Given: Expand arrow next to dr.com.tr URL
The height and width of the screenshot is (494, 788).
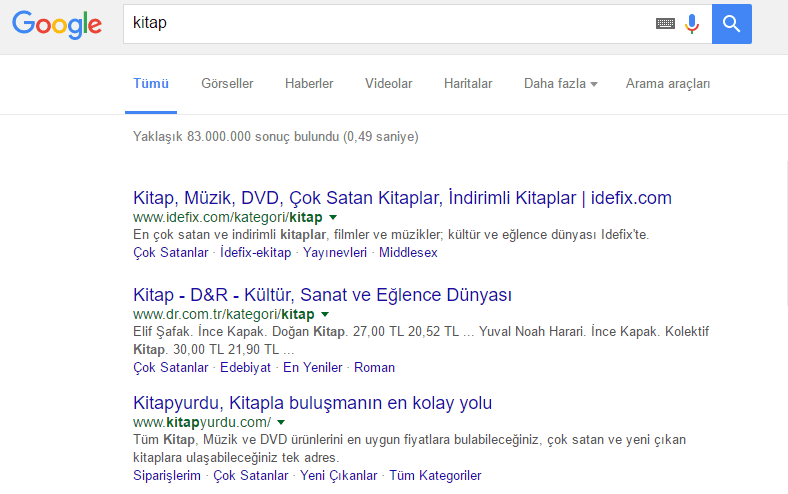Looking at the screenshot, I should pyautogui.click(x=323, y=315).
